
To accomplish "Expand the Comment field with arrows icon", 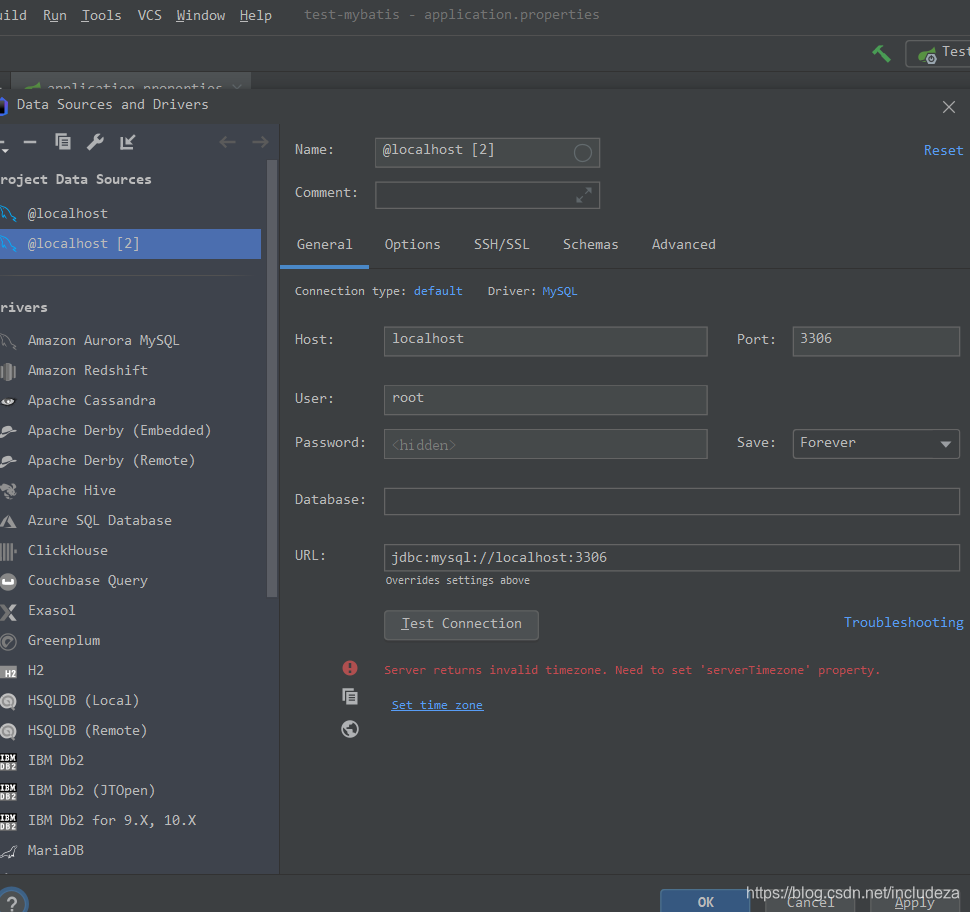I will (x=583, y=195).
